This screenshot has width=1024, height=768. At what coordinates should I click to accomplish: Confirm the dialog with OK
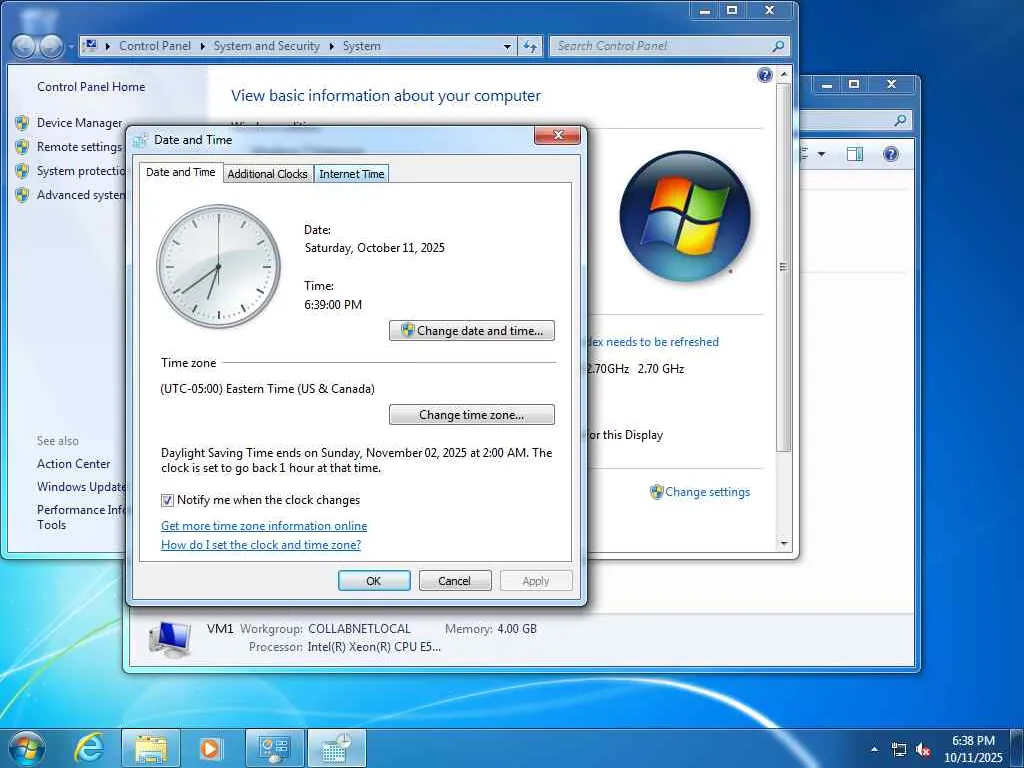click(374, 581)
